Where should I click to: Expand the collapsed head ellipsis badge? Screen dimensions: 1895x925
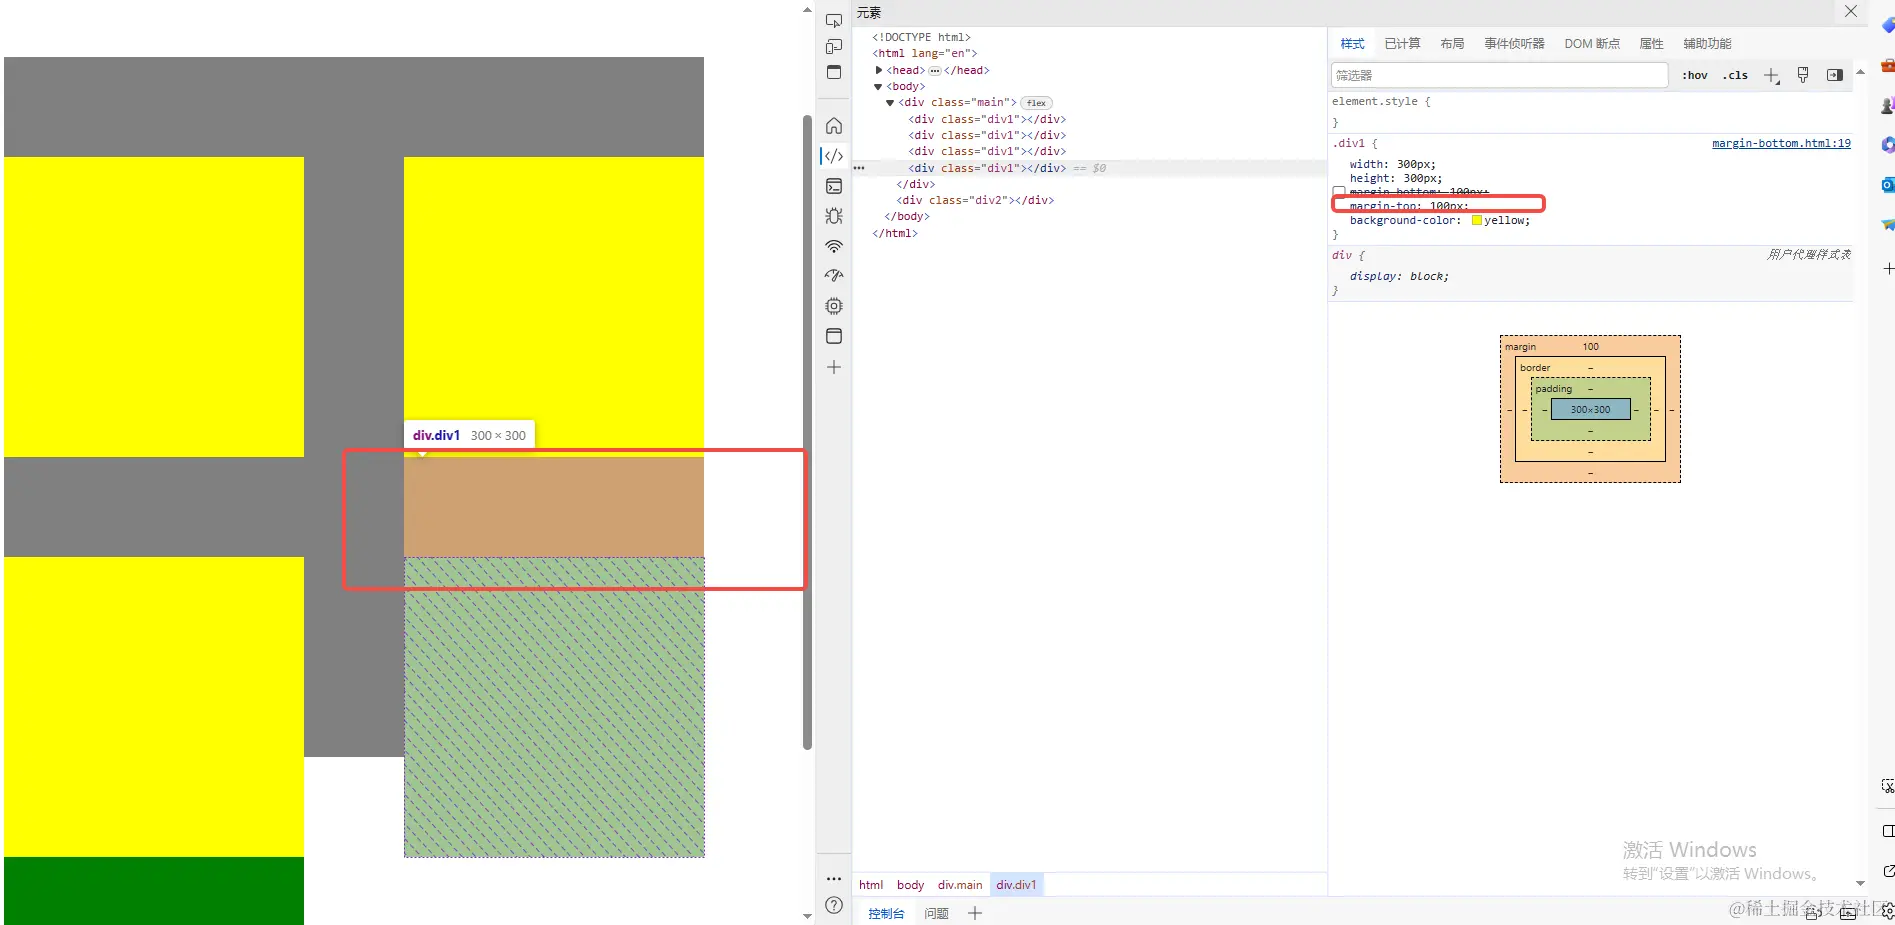[x=935, y=70]
